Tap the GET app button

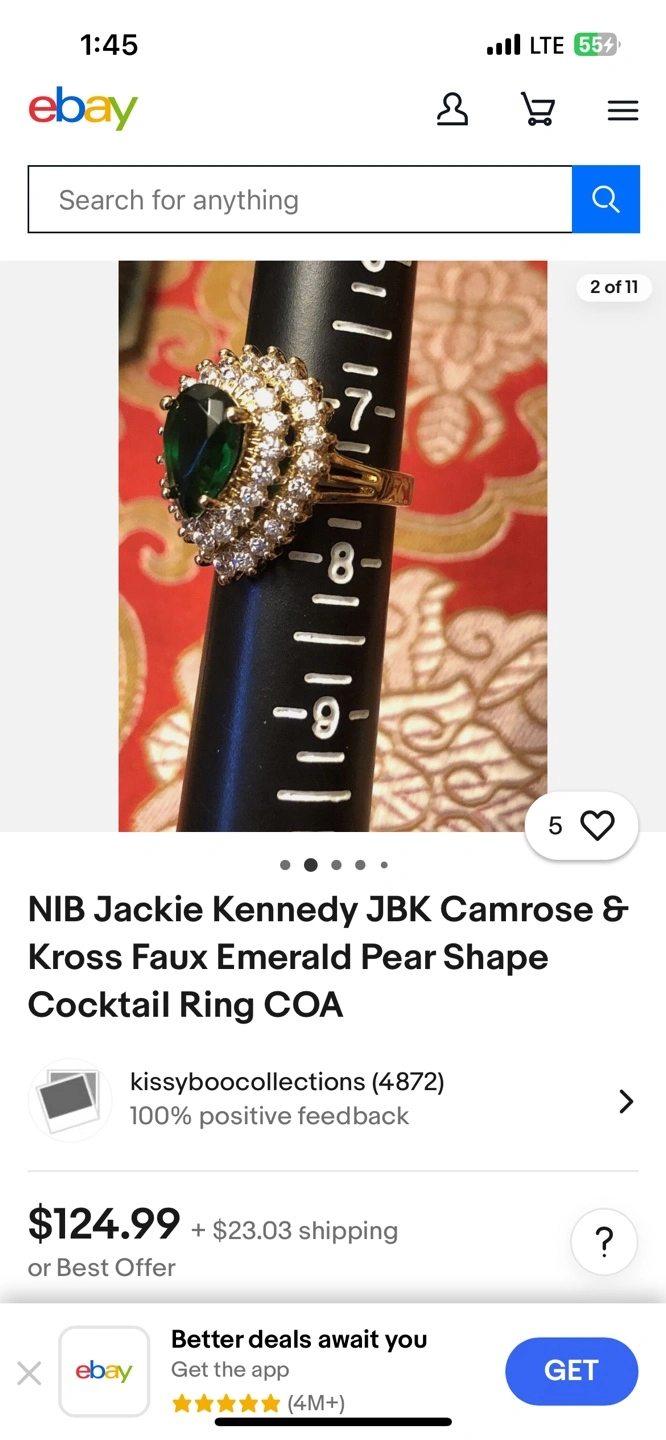(572, 1371)
